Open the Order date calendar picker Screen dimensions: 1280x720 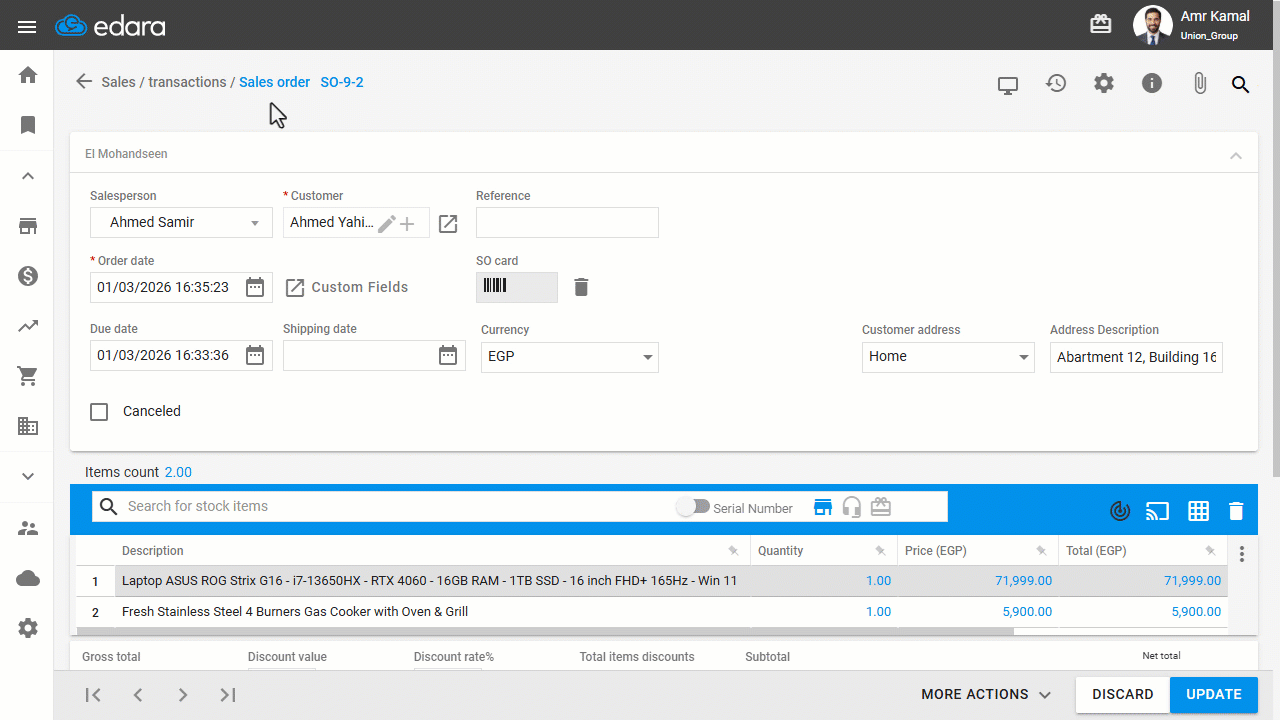255,288
